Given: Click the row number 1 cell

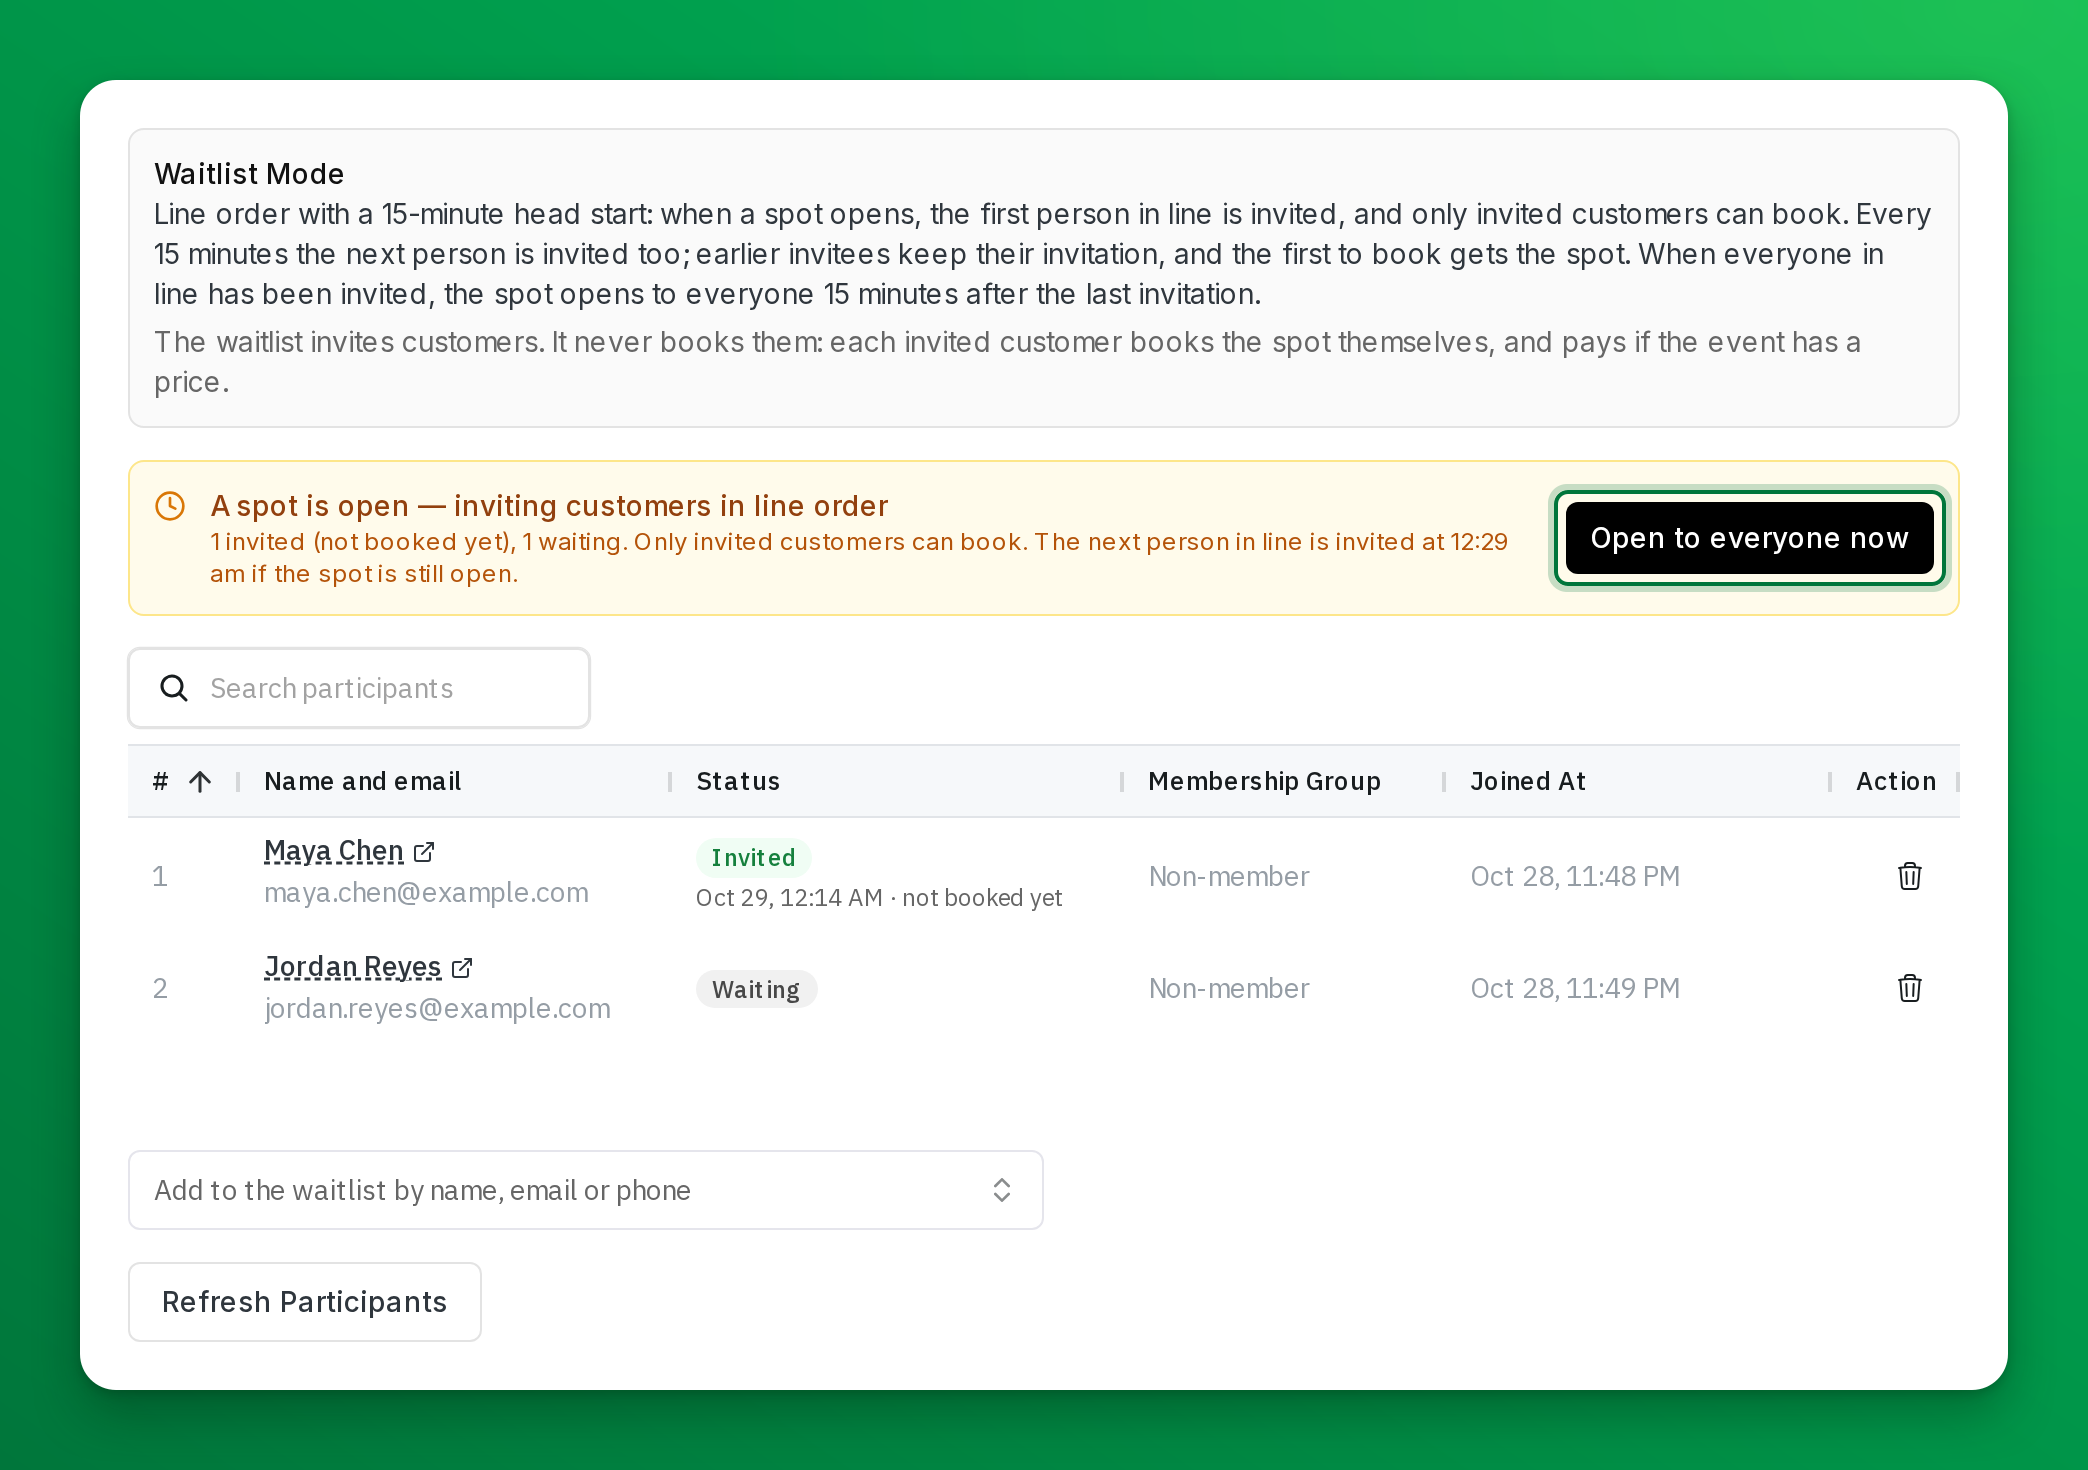Looking at the screenshot, I should [159, 877].
